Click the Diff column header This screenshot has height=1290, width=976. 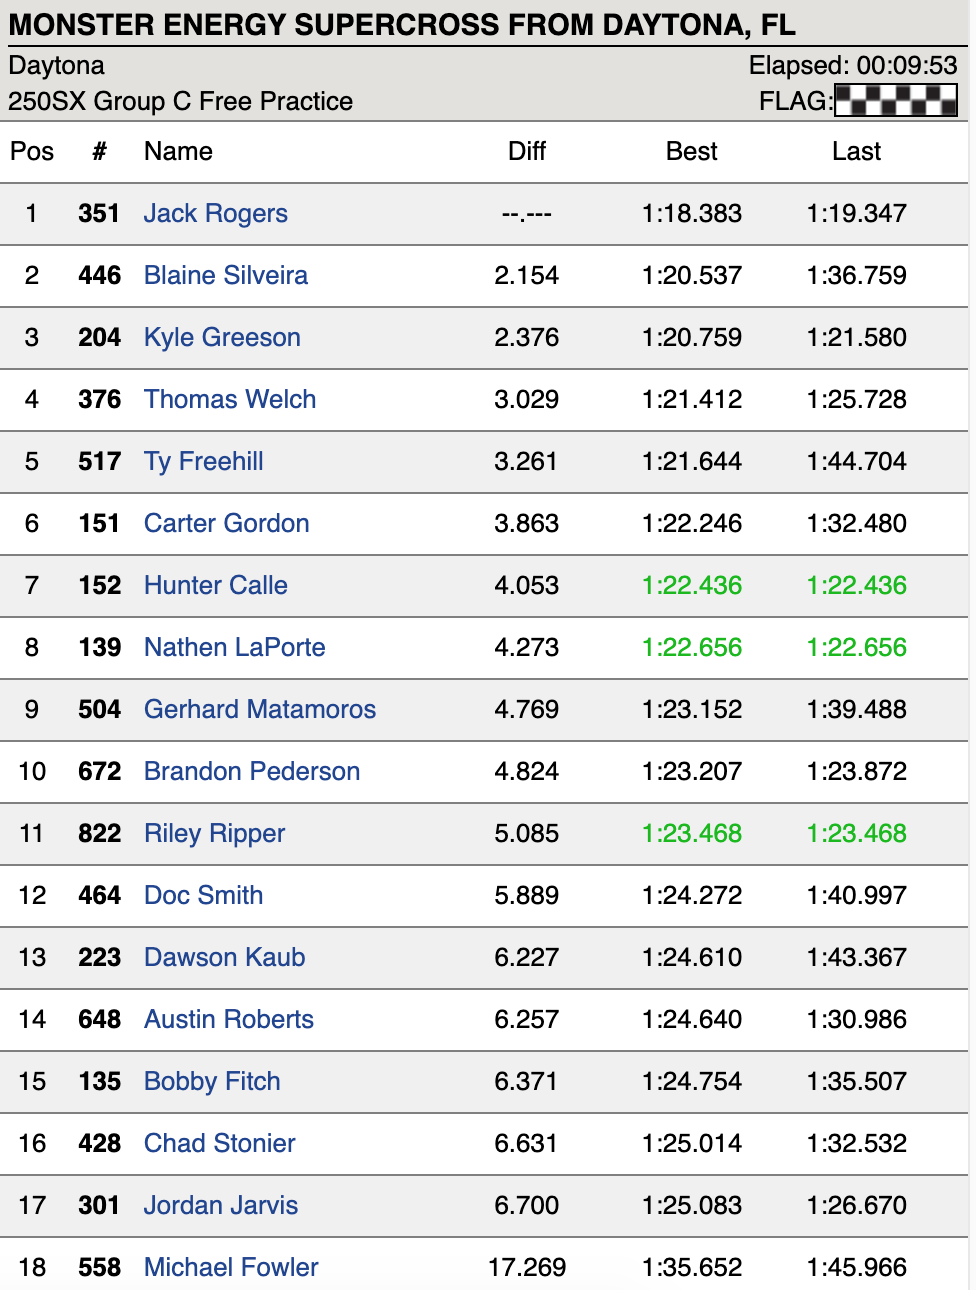526,151
